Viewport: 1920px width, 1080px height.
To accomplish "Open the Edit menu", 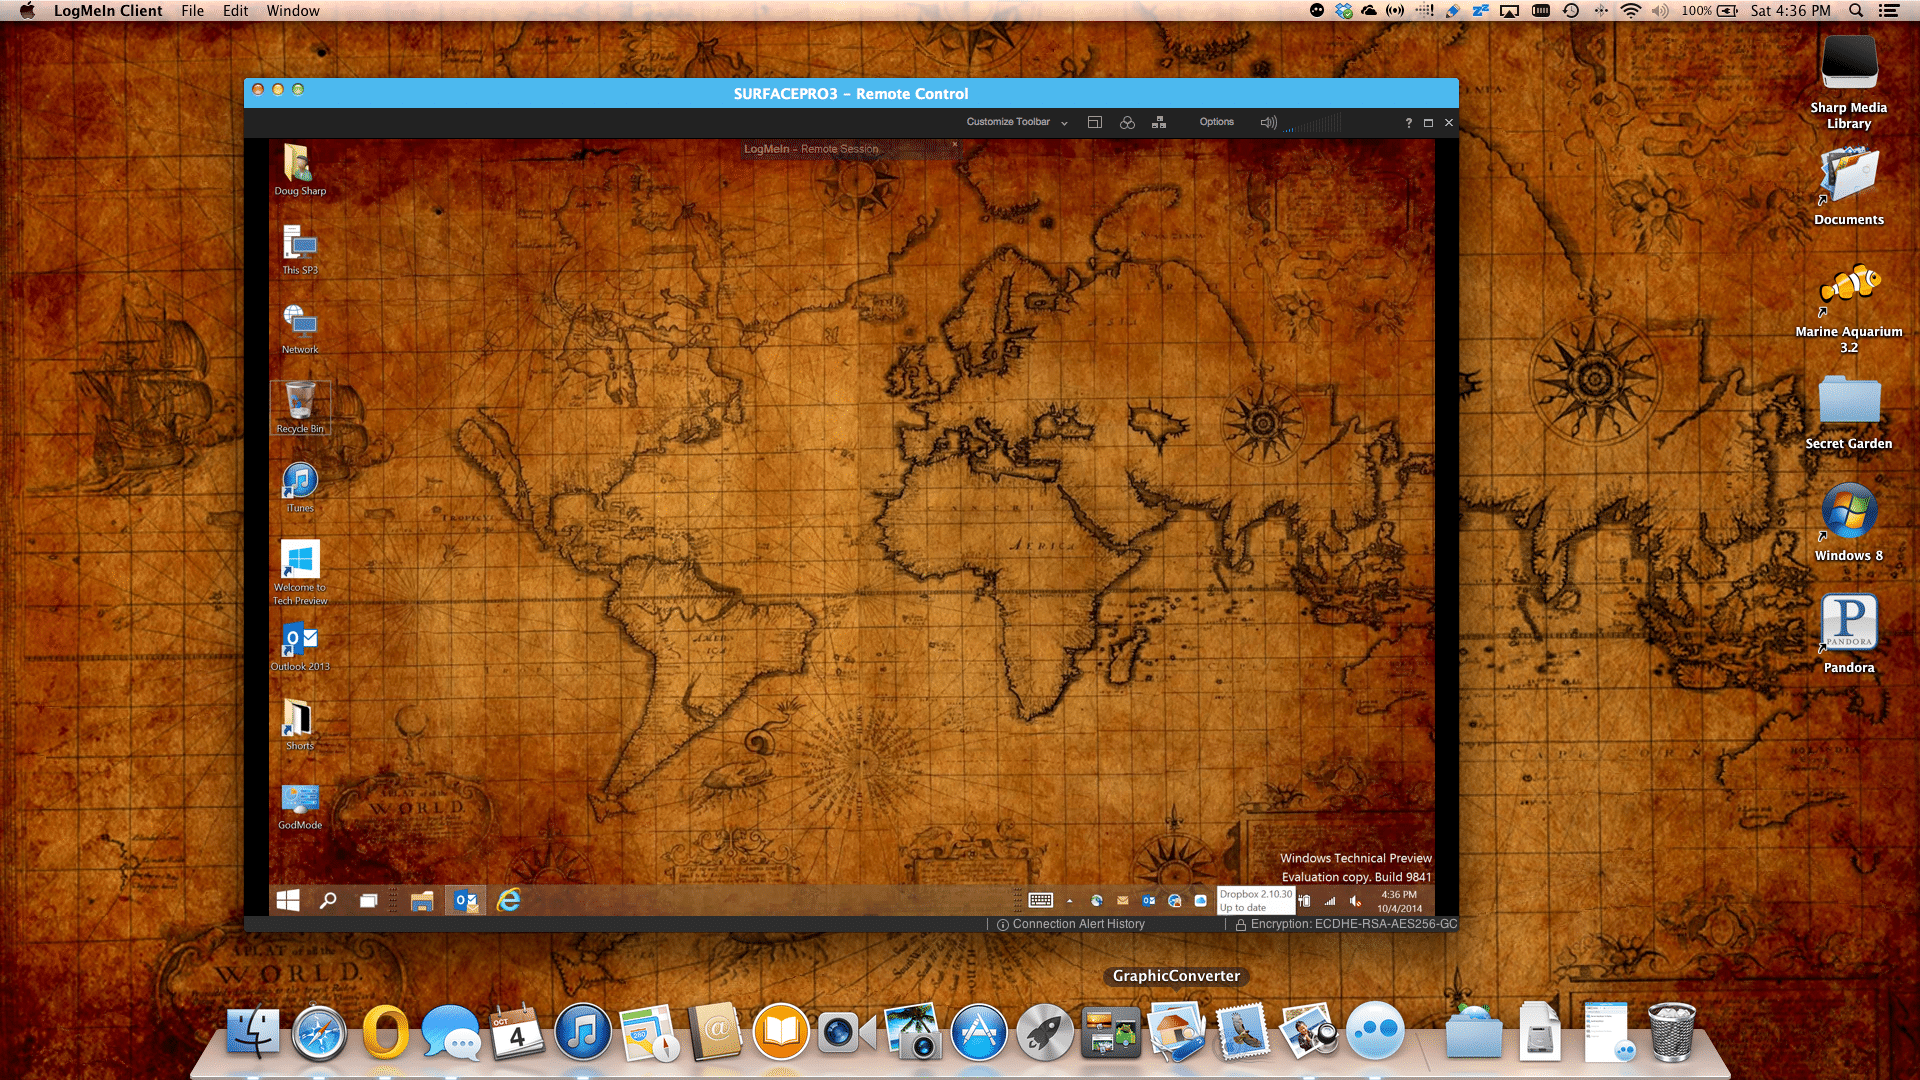I will (236, 11).
